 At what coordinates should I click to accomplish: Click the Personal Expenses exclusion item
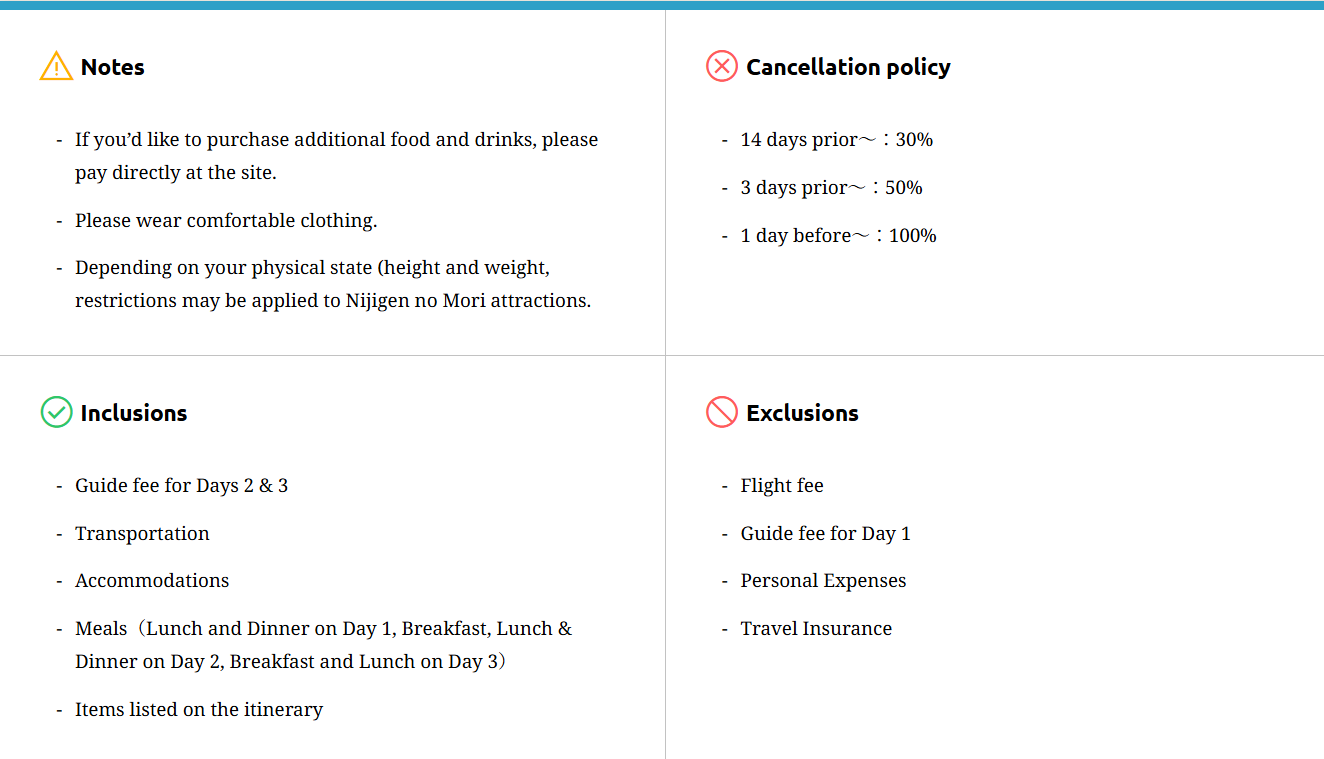pyautogui.click(x=823, y=581)
